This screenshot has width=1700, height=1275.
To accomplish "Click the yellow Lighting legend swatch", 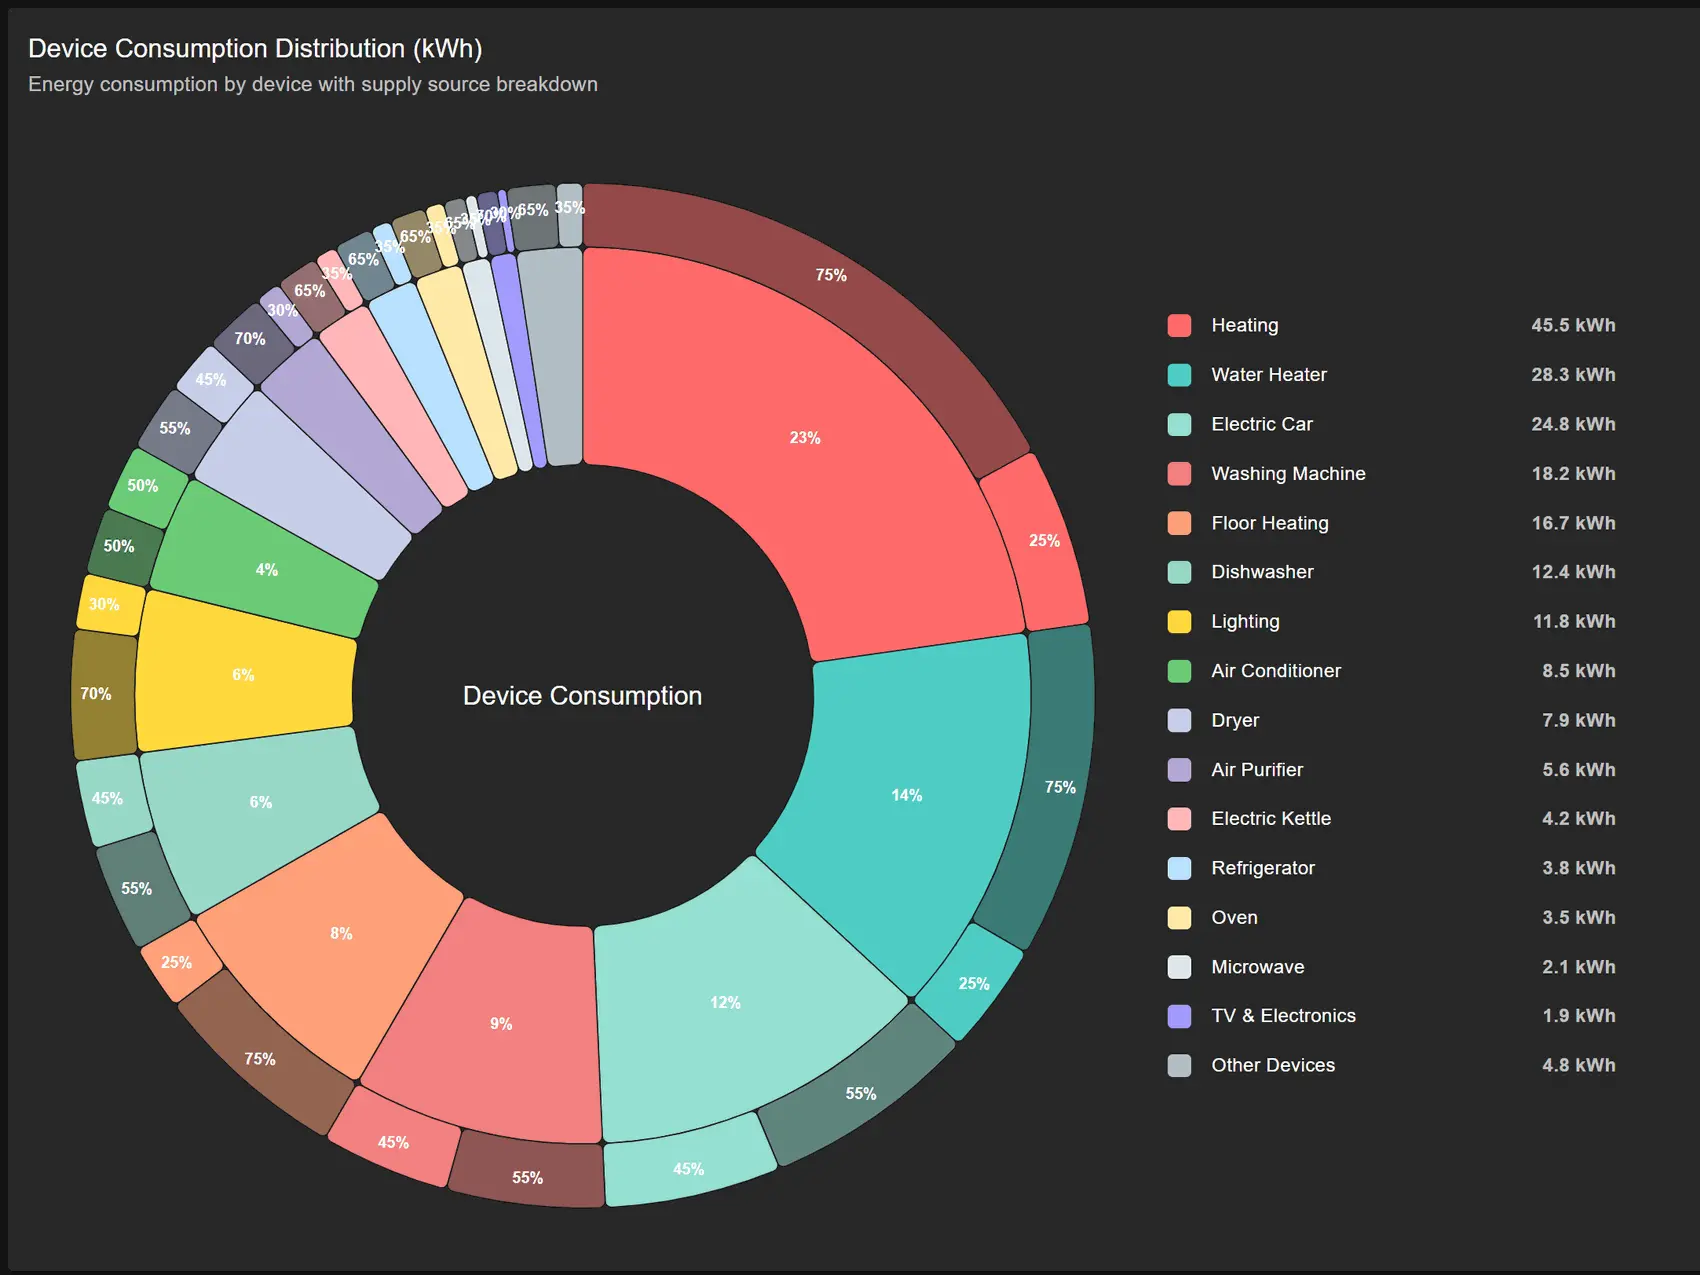I will pyautogui.click(x=1179, y=622).
